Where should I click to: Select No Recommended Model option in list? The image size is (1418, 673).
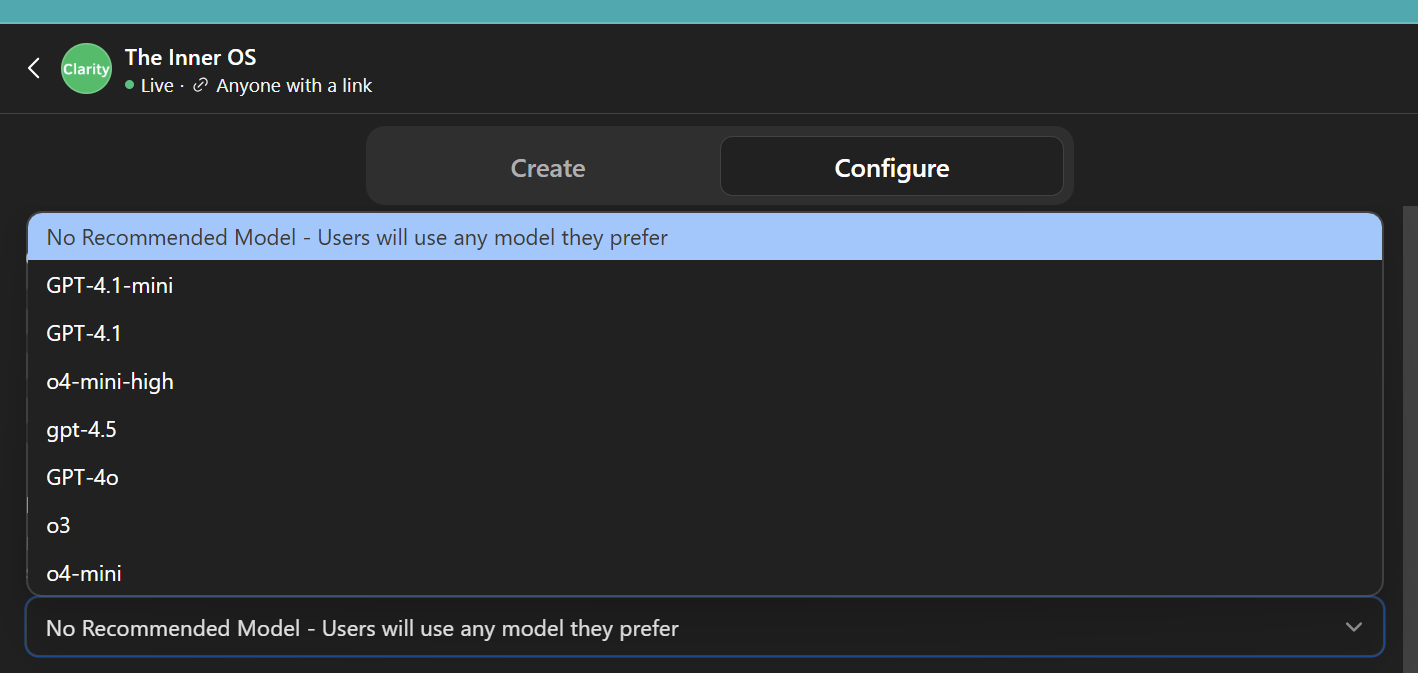tap(705, 237)
